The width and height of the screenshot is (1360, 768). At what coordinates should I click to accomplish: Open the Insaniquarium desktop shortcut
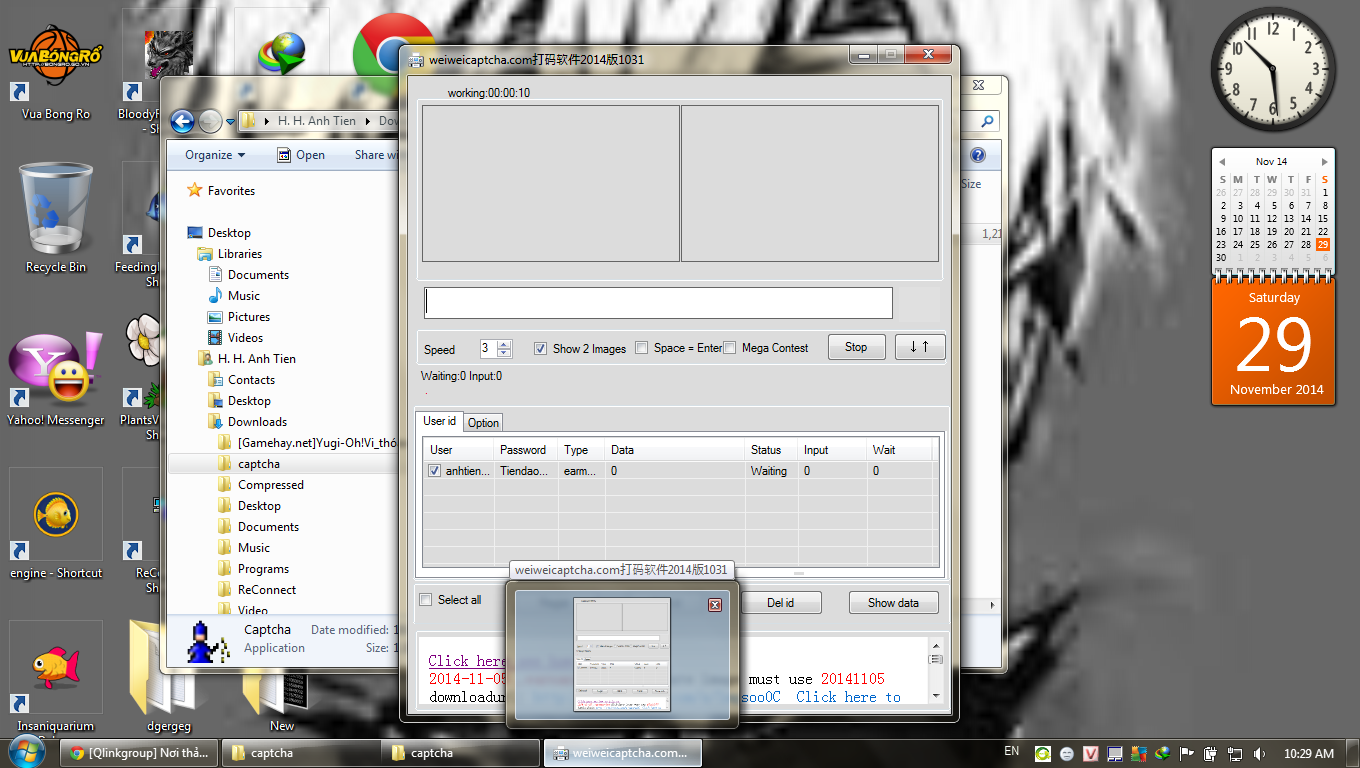pyautogui.click(x=55, y=675)
